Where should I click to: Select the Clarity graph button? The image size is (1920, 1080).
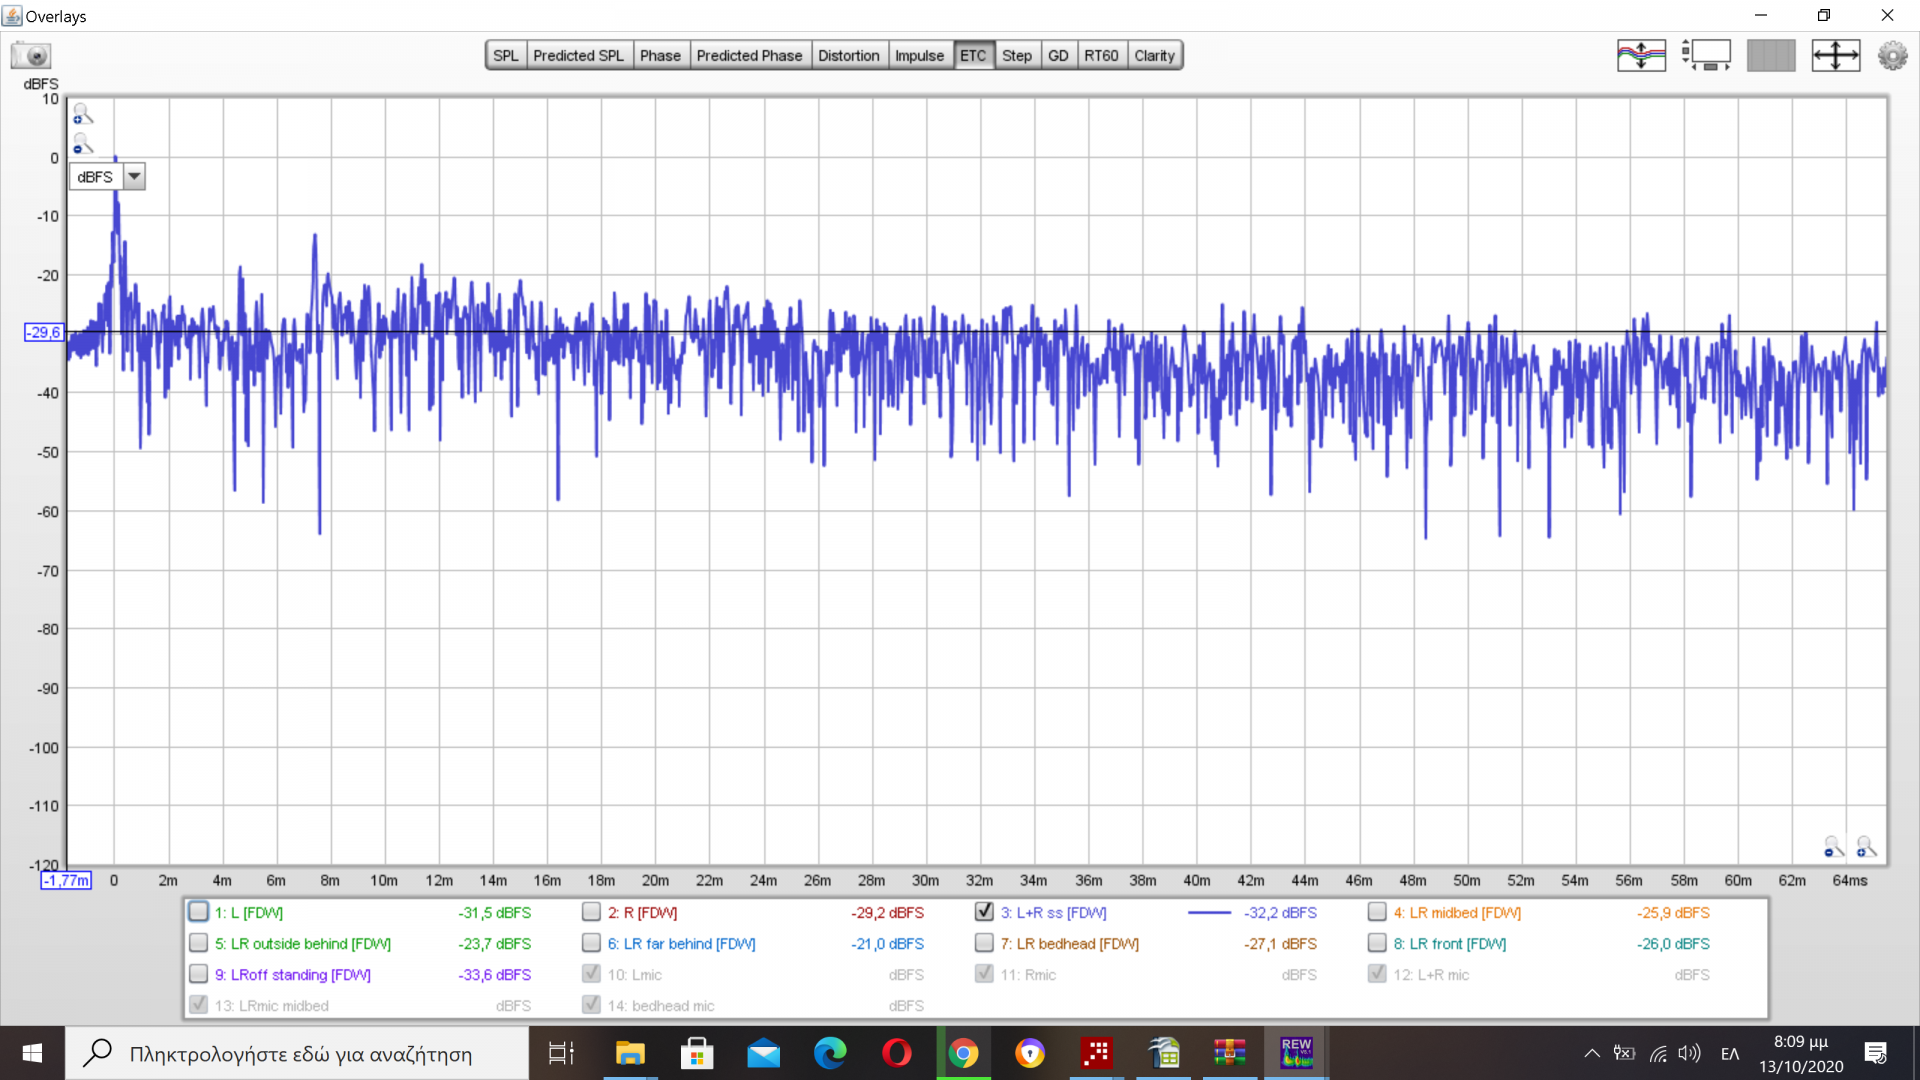coord(1154,55)
